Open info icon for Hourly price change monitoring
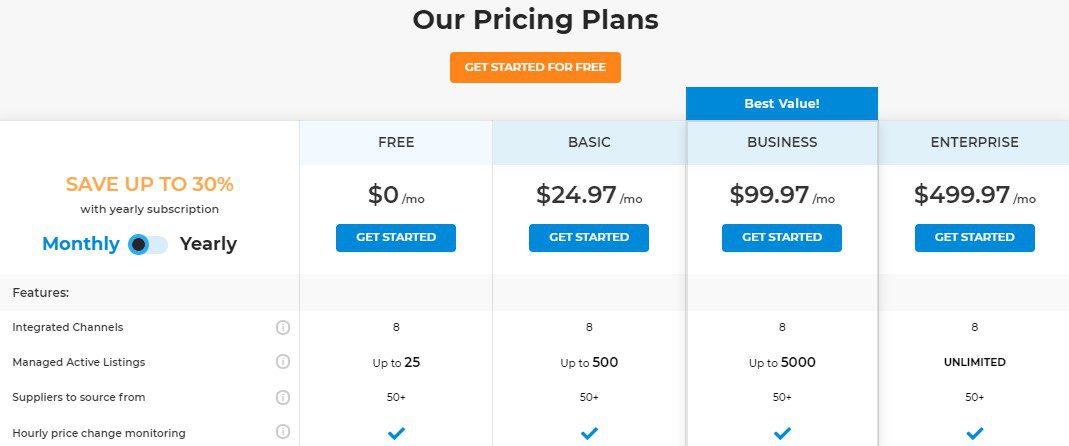Screen dimensions: 1069x446 [x=283, y=432]
